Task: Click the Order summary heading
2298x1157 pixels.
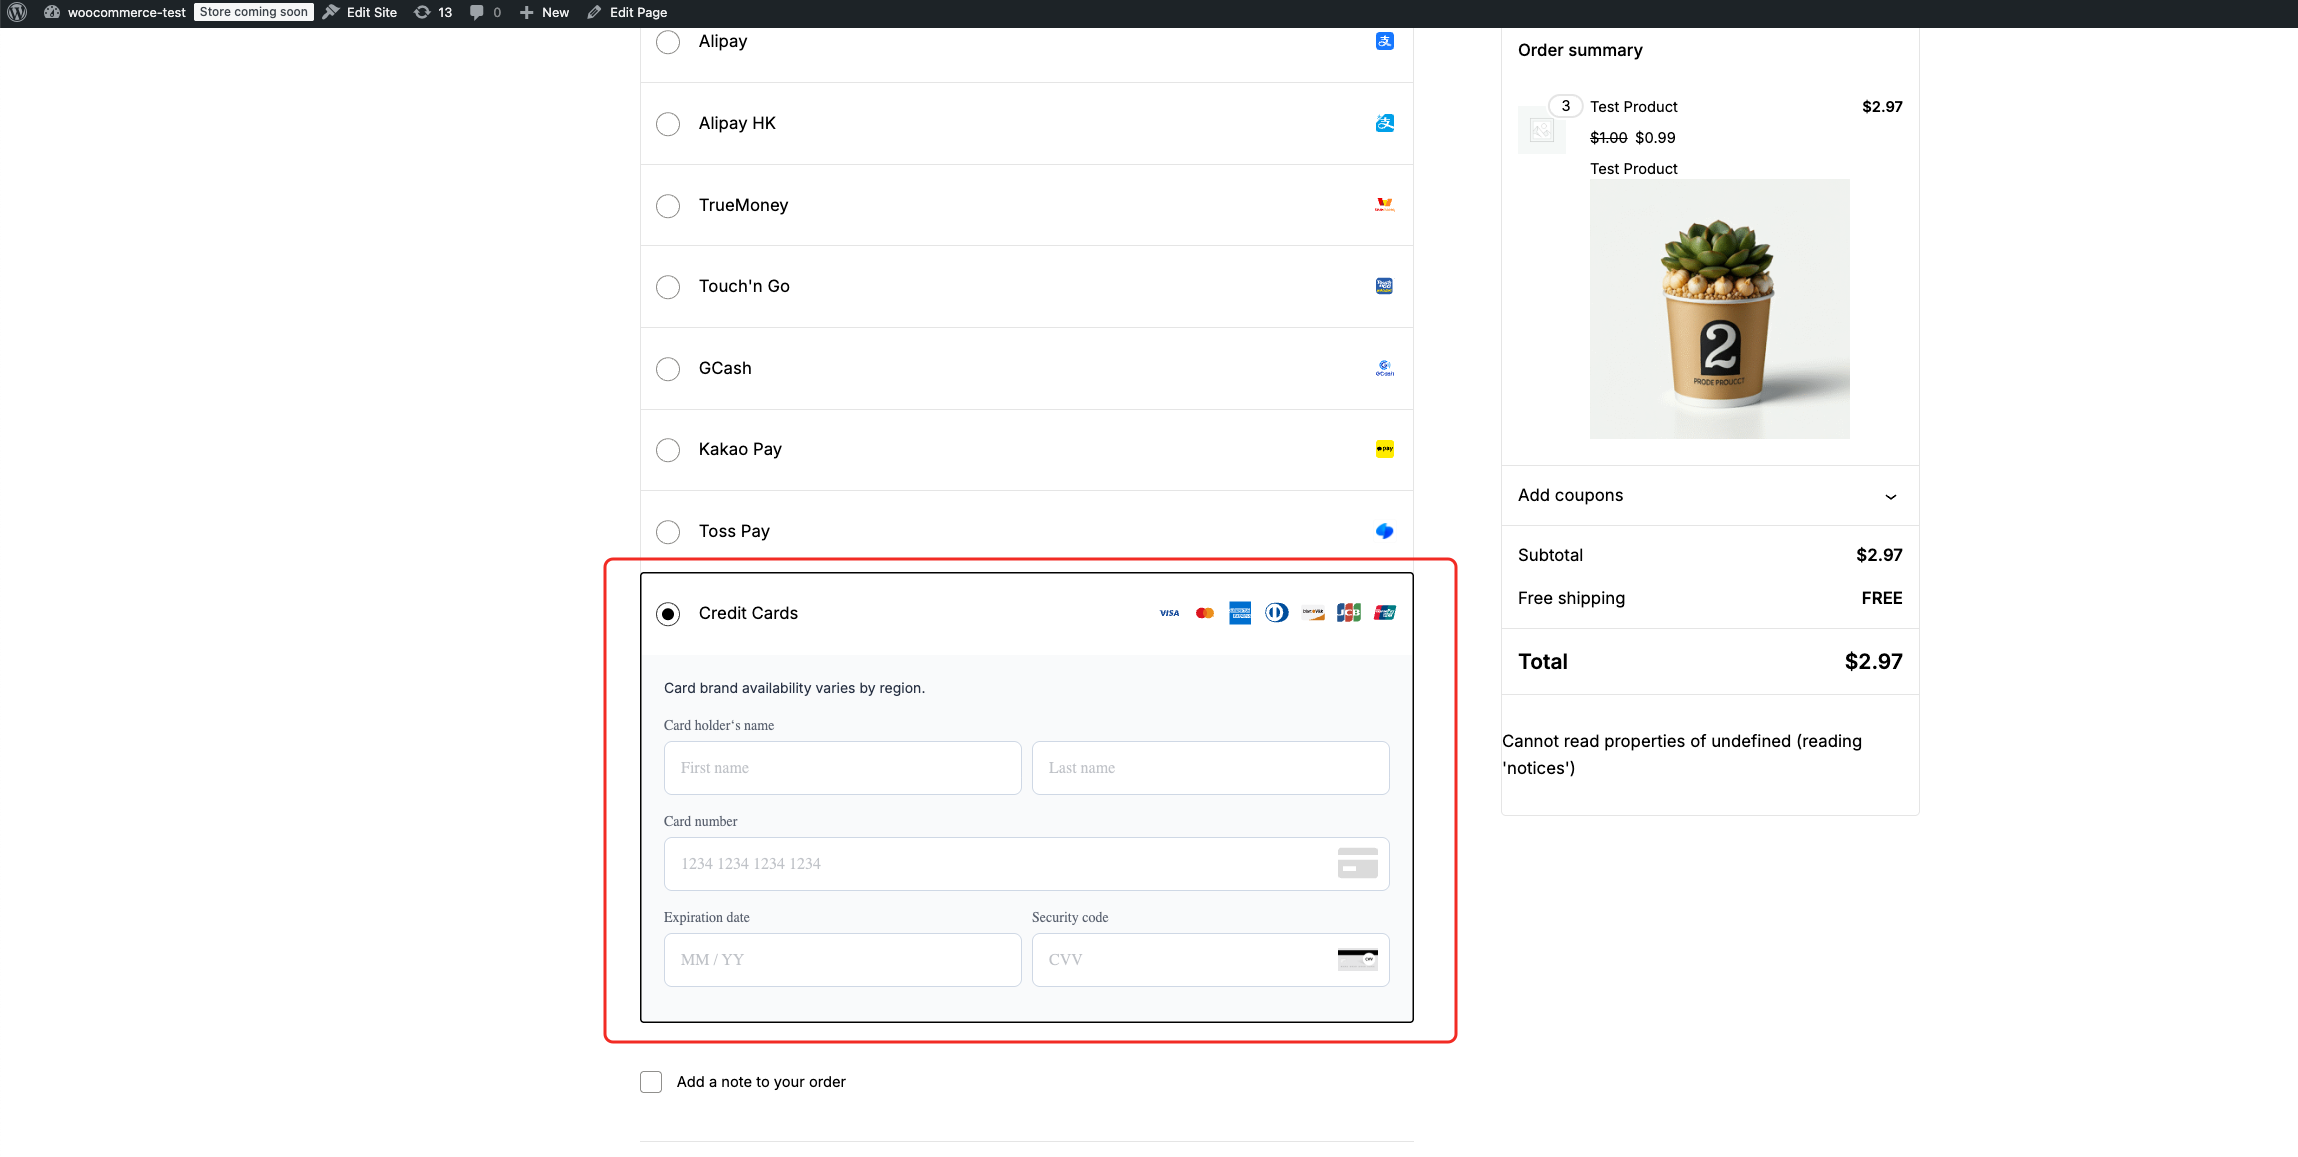Action: (1580, 50)
